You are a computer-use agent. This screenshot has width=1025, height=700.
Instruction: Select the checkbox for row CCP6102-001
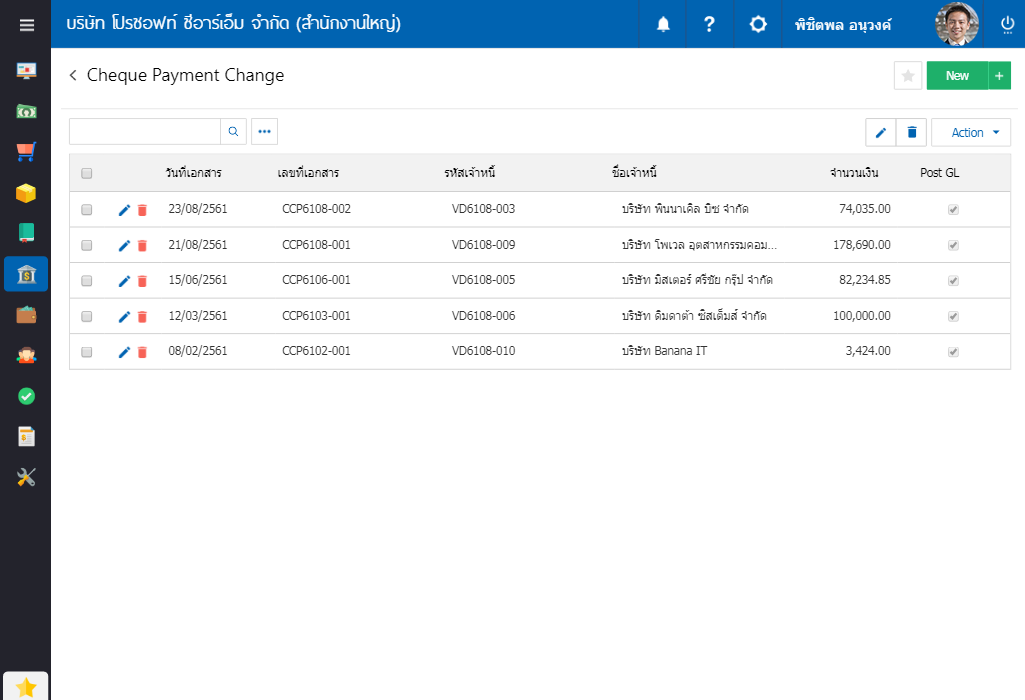pos(86,352)
